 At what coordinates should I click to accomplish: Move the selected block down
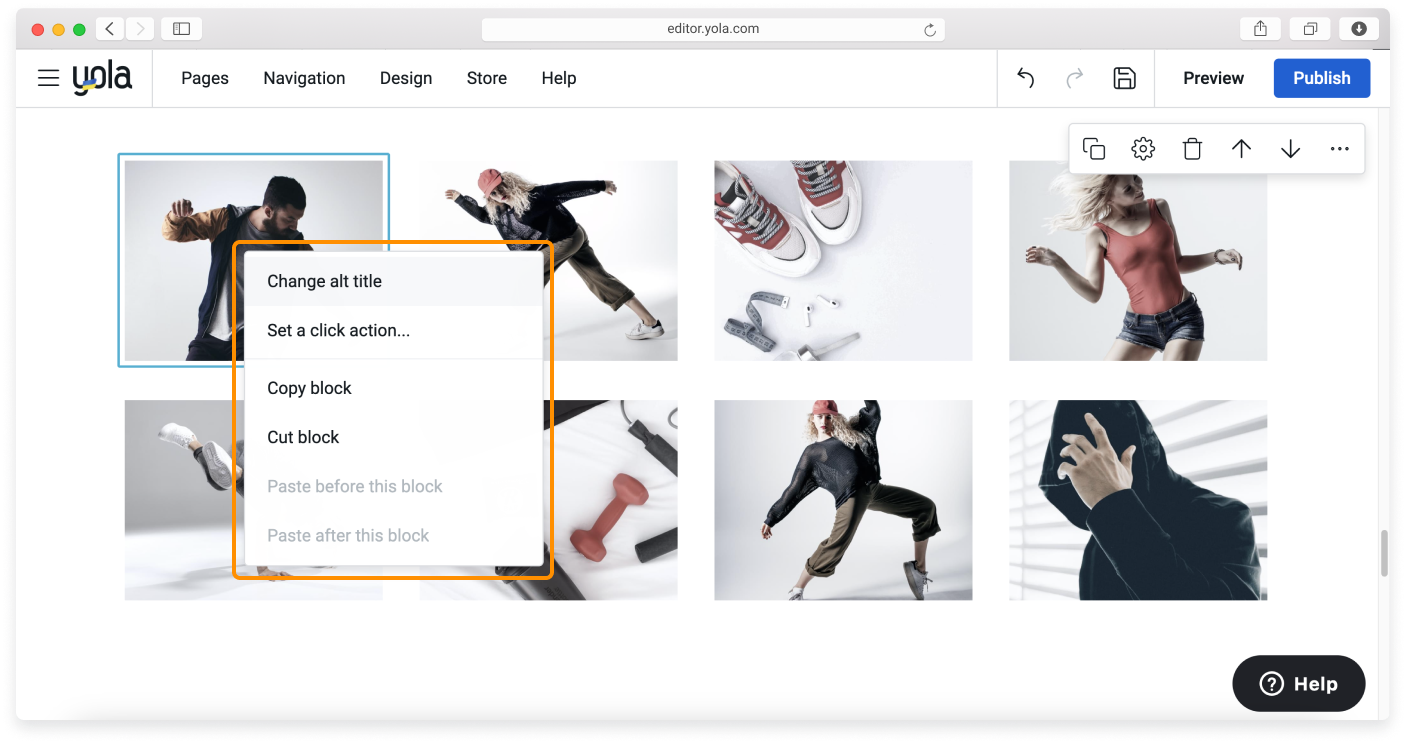click(x=1290, y=148)
